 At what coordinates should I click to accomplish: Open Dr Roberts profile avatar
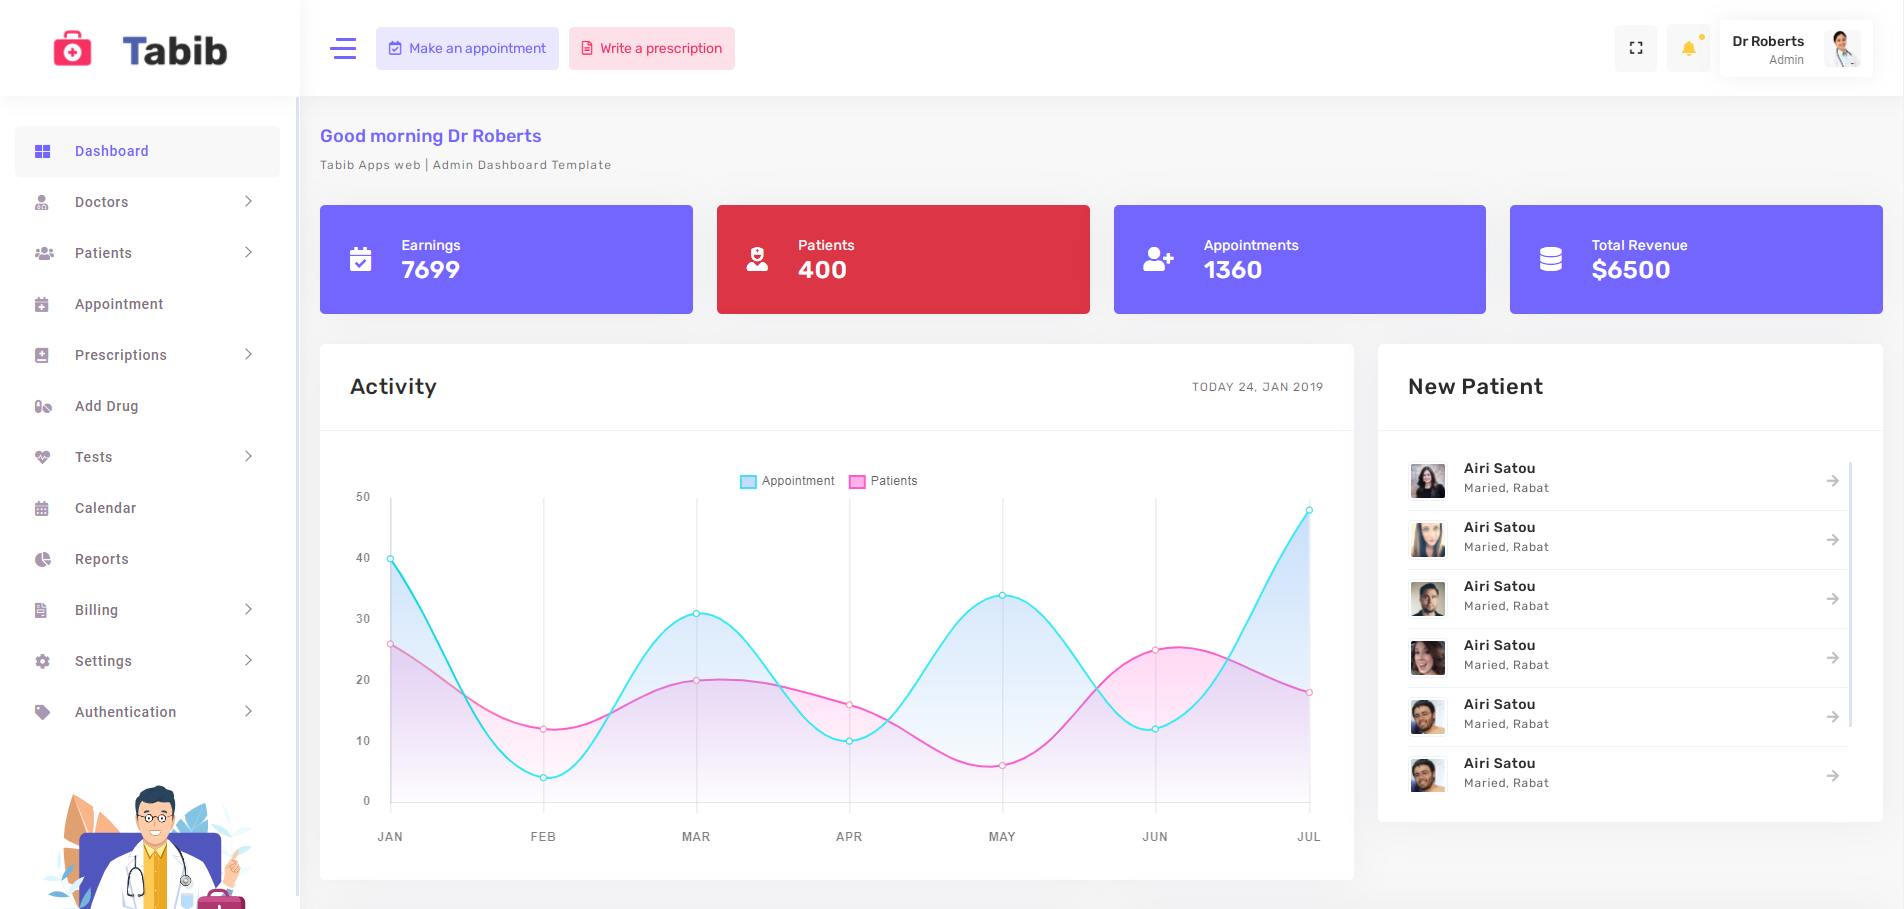pos(1841,48)
